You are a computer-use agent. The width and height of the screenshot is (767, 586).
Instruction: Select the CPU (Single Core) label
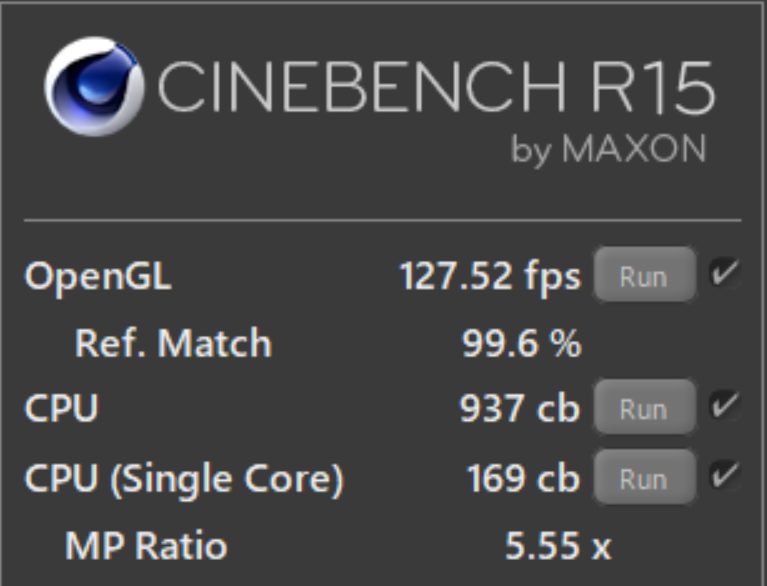(184, 480)
